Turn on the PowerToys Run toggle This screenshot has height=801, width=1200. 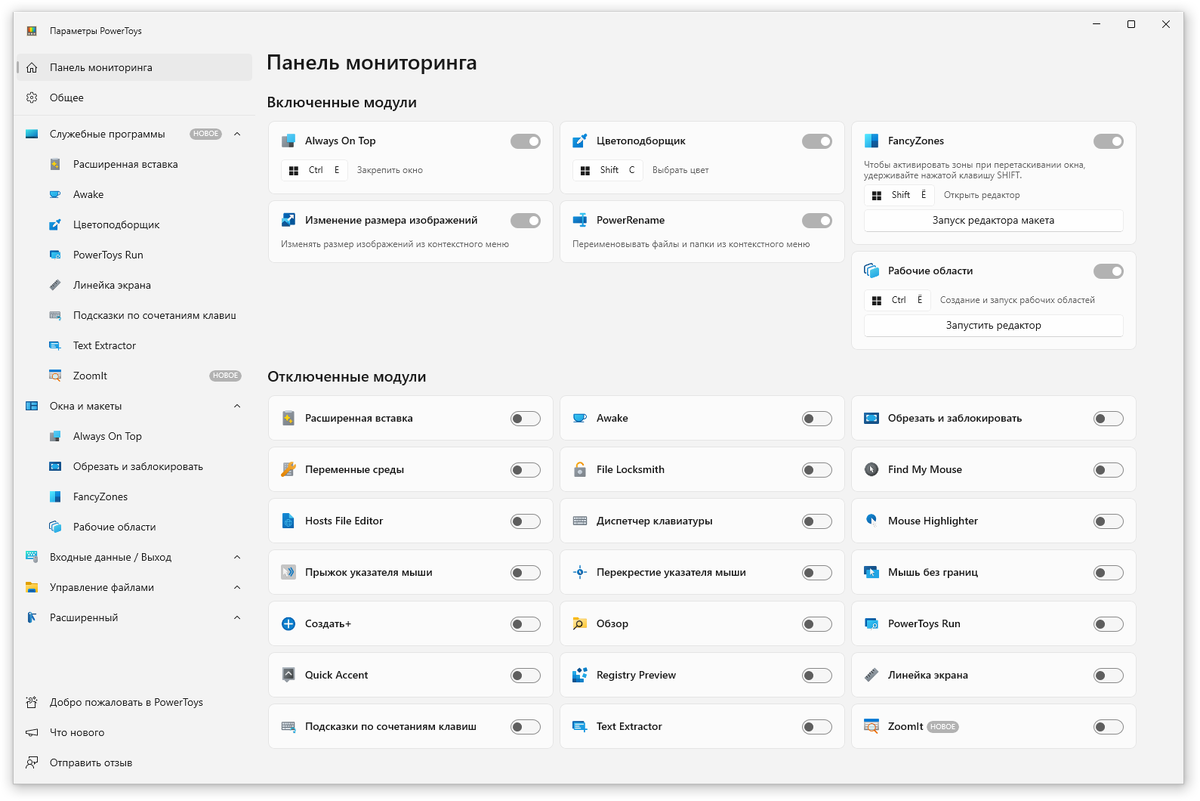pyautogui.click(x=1108, y=624)
